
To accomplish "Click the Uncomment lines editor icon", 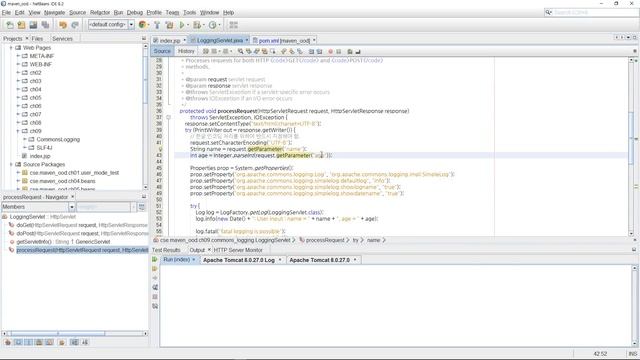I will pos(358,51).
